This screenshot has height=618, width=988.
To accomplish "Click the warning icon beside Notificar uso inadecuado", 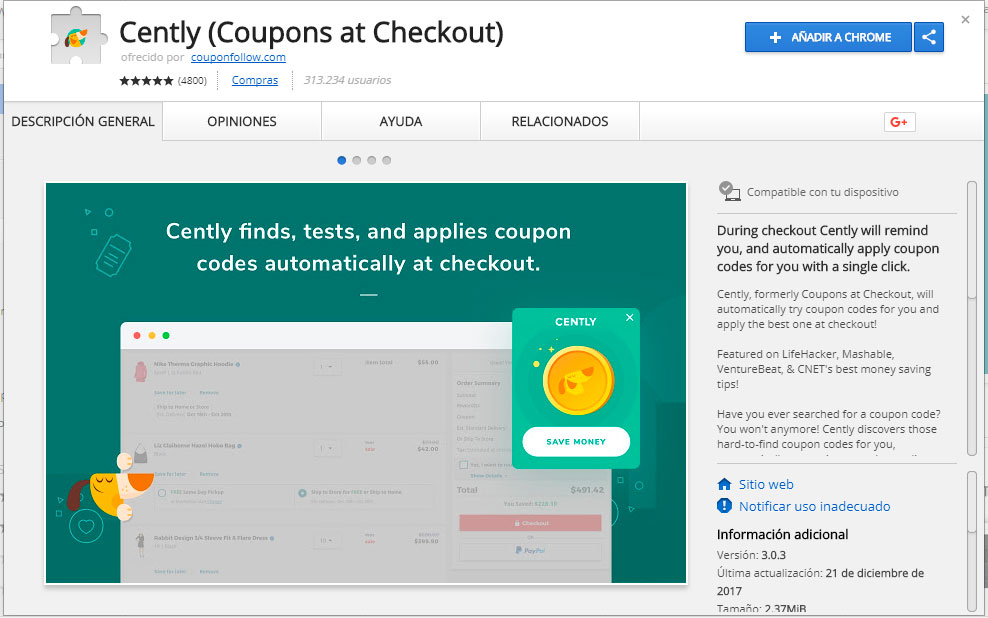I will tap(725, 506).
